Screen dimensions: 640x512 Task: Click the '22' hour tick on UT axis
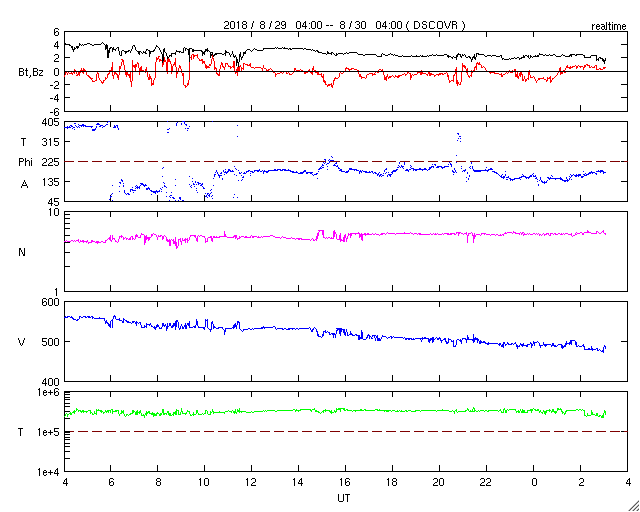[486, 482]
